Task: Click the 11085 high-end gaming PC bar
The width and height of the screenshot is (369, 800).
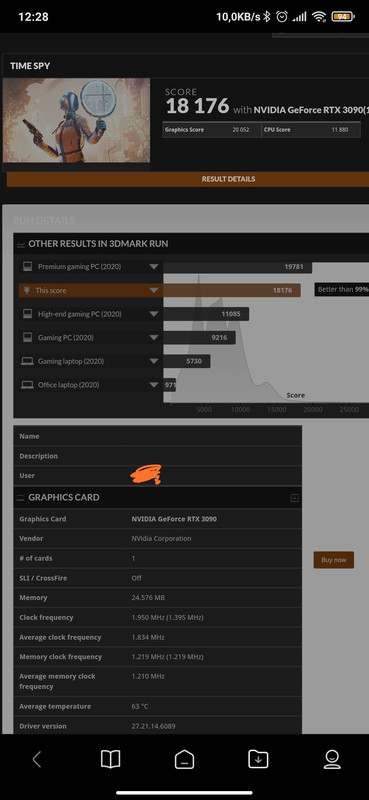Action: [206, 314]
